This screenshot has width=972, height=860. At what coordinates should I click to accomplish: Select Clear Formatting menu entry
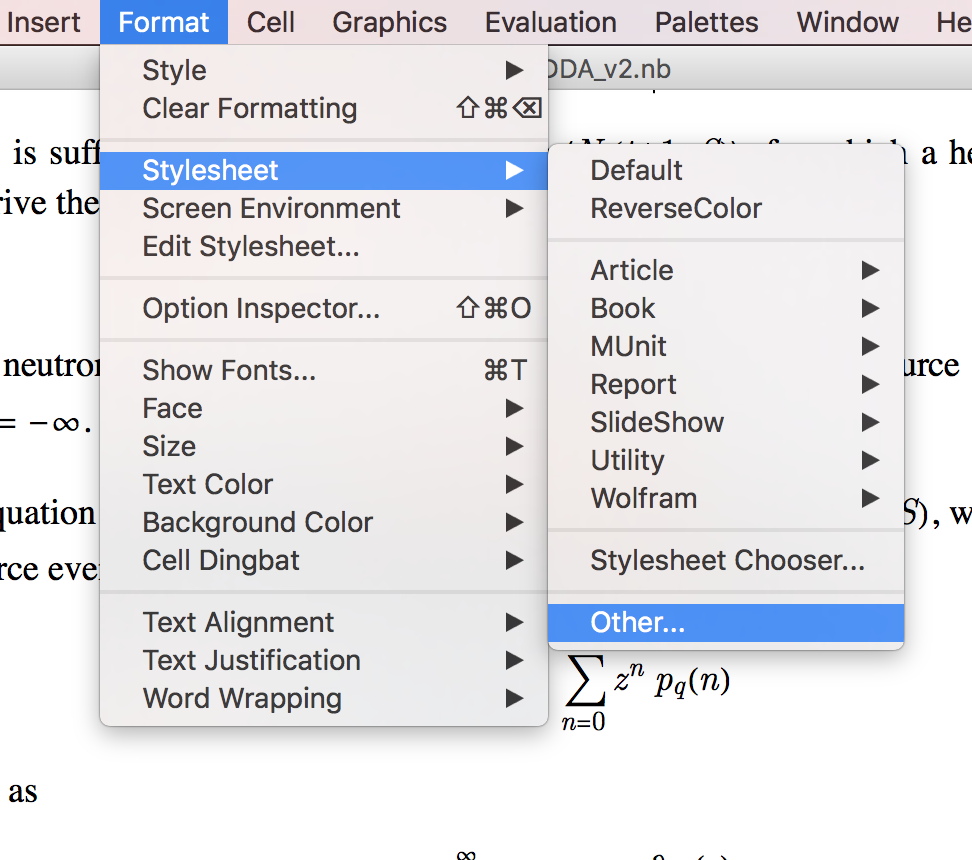[250, 109]
